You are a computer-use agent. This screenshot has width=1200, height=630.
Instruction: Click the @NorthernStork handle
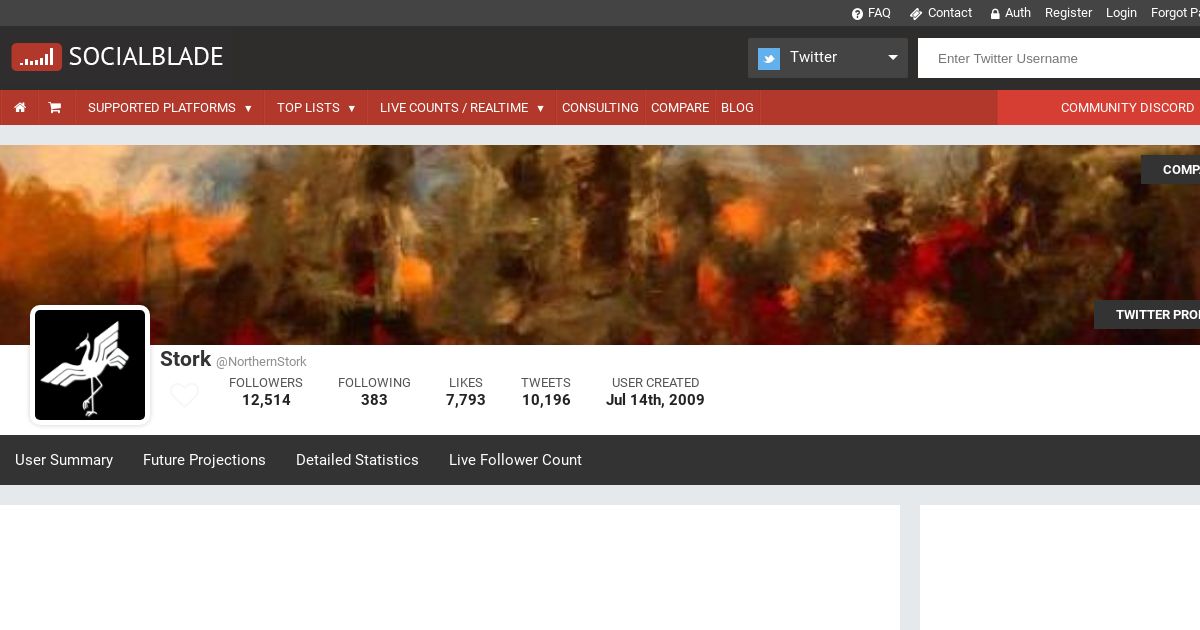(x=261, y=362)
